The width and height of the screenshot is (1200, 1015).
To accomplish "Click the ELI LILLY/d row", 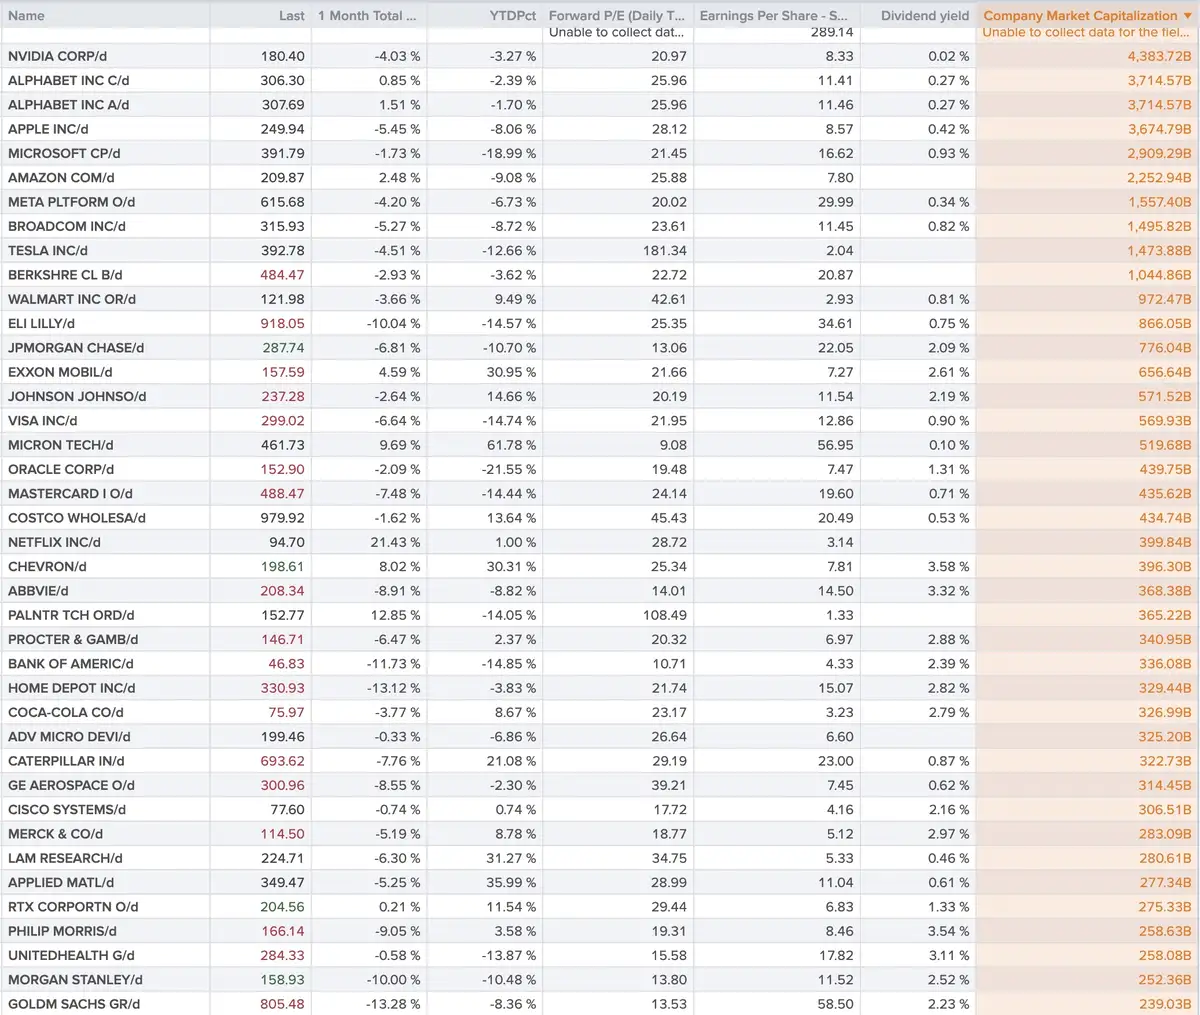I will tap(600, 323).
